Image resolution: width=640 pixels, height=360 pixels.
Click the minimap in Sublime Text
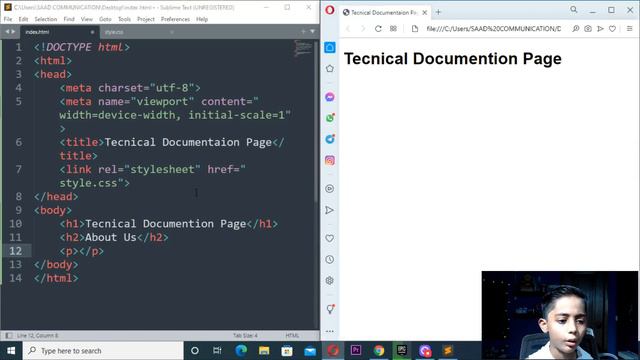coord(303,49)
